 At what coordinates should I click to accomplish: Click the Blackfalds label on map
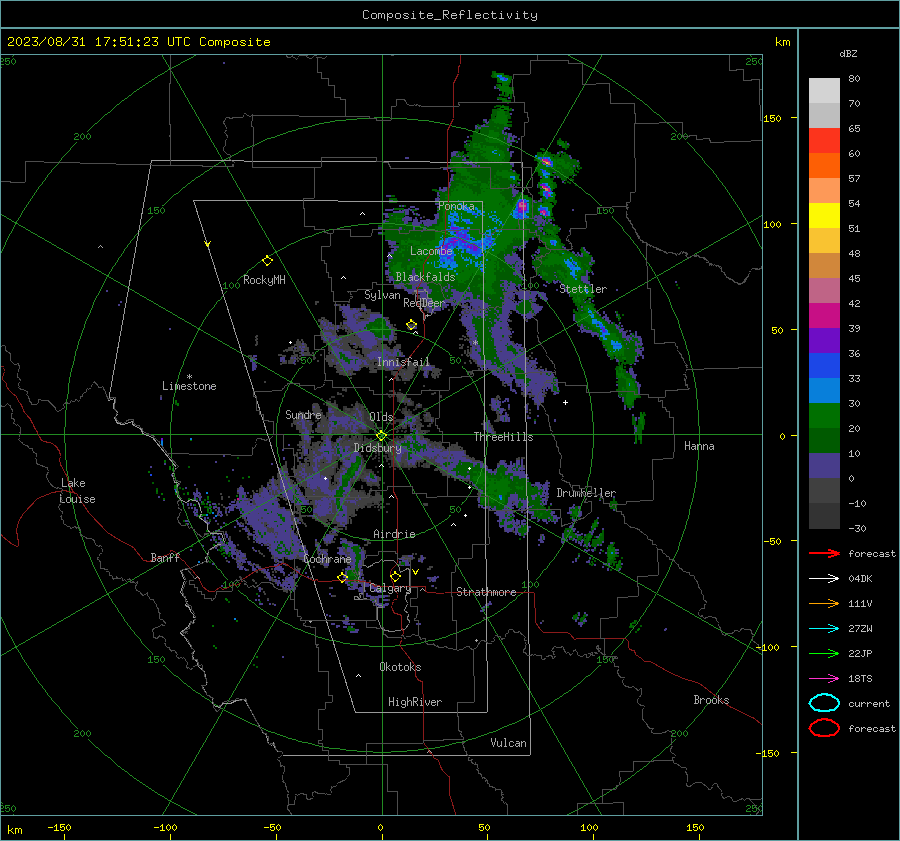(425, 277)
